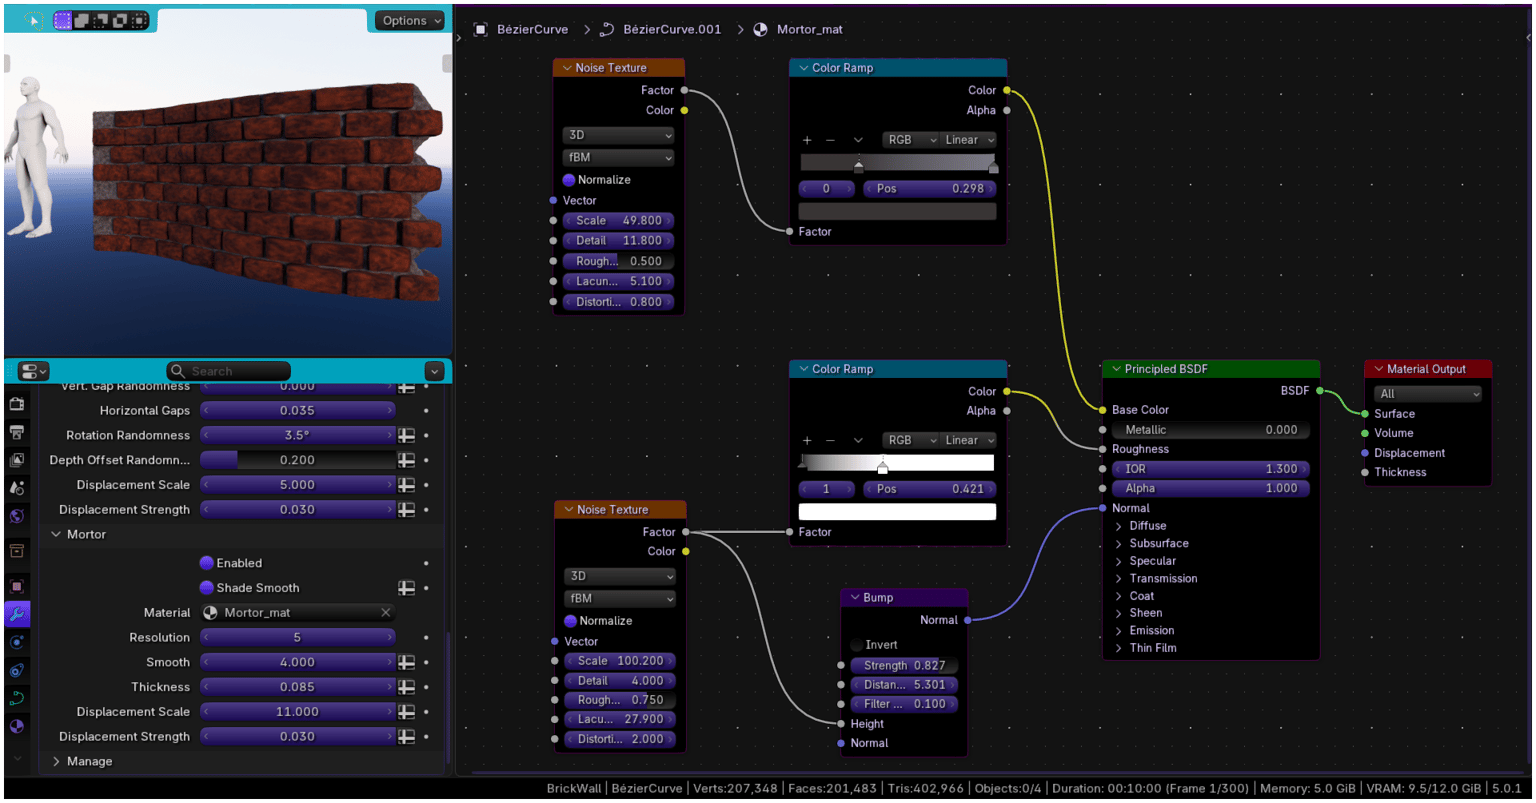Screen dimensions: 1536x803
Task: Open the Options dropdown in viewport
Action: pyautogui.click(x=411, y=20)
